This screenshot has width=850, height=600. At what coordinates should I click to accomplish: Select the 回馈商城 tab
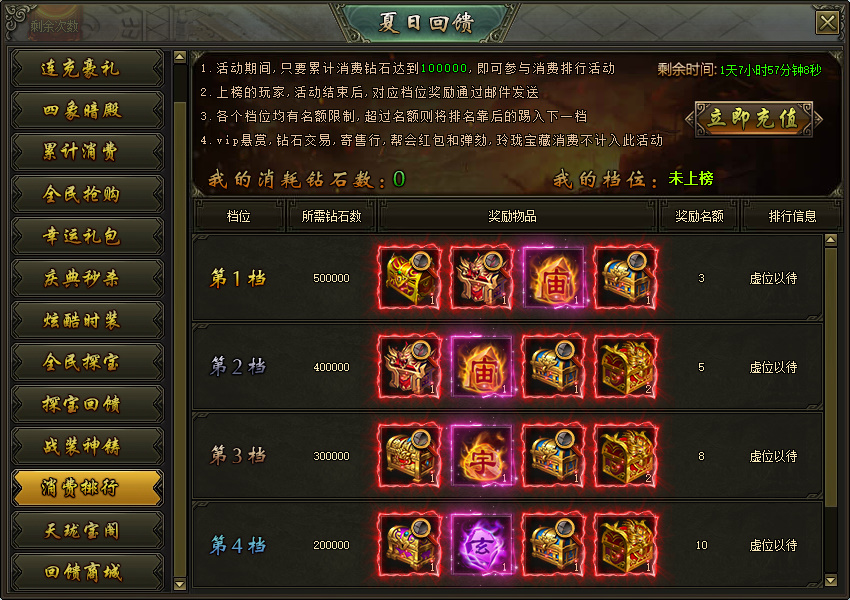point(87,572)
